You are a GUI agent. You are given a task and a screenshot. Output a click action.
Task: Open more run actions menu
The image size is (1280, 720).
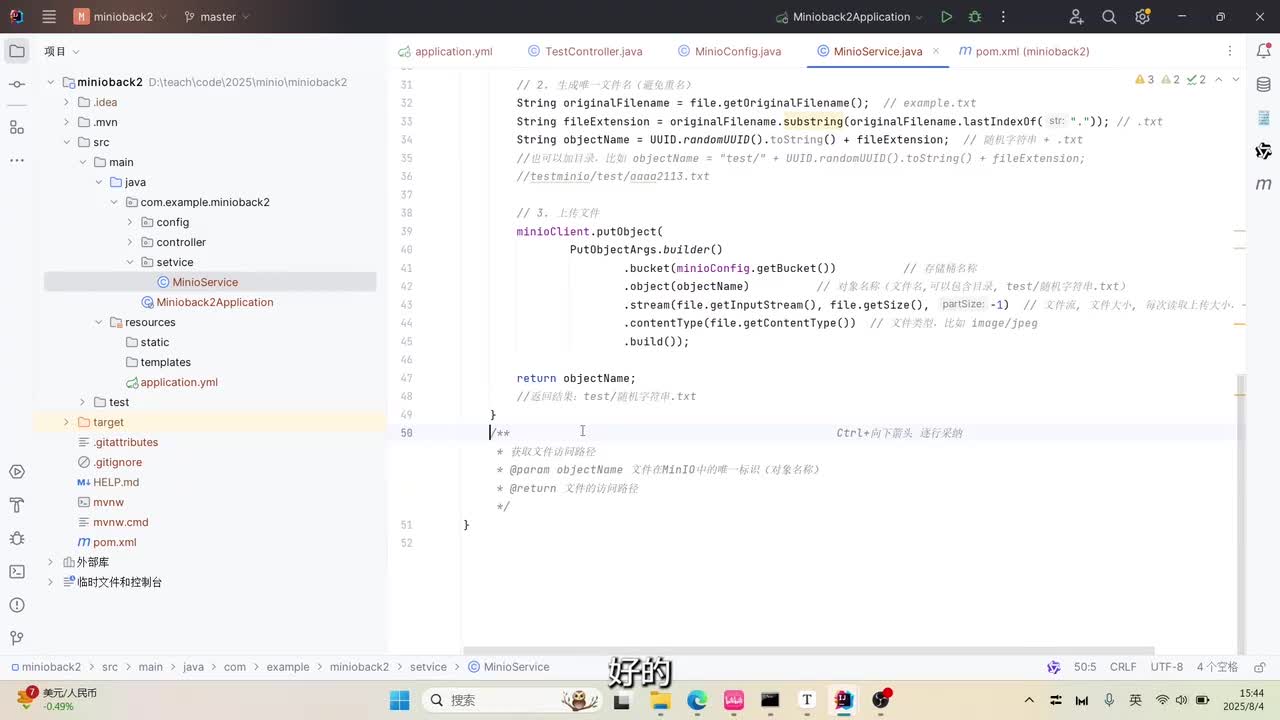(1003, 17)
